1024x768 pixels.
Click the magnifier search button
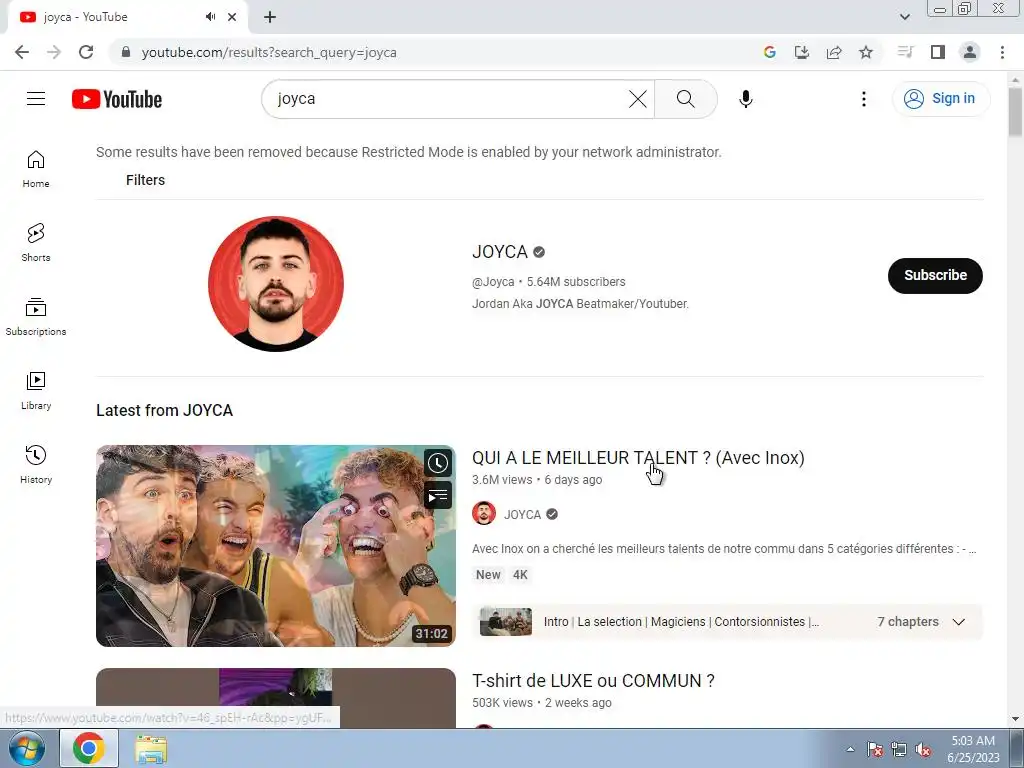pyautogui.click(x=686, y=99)
